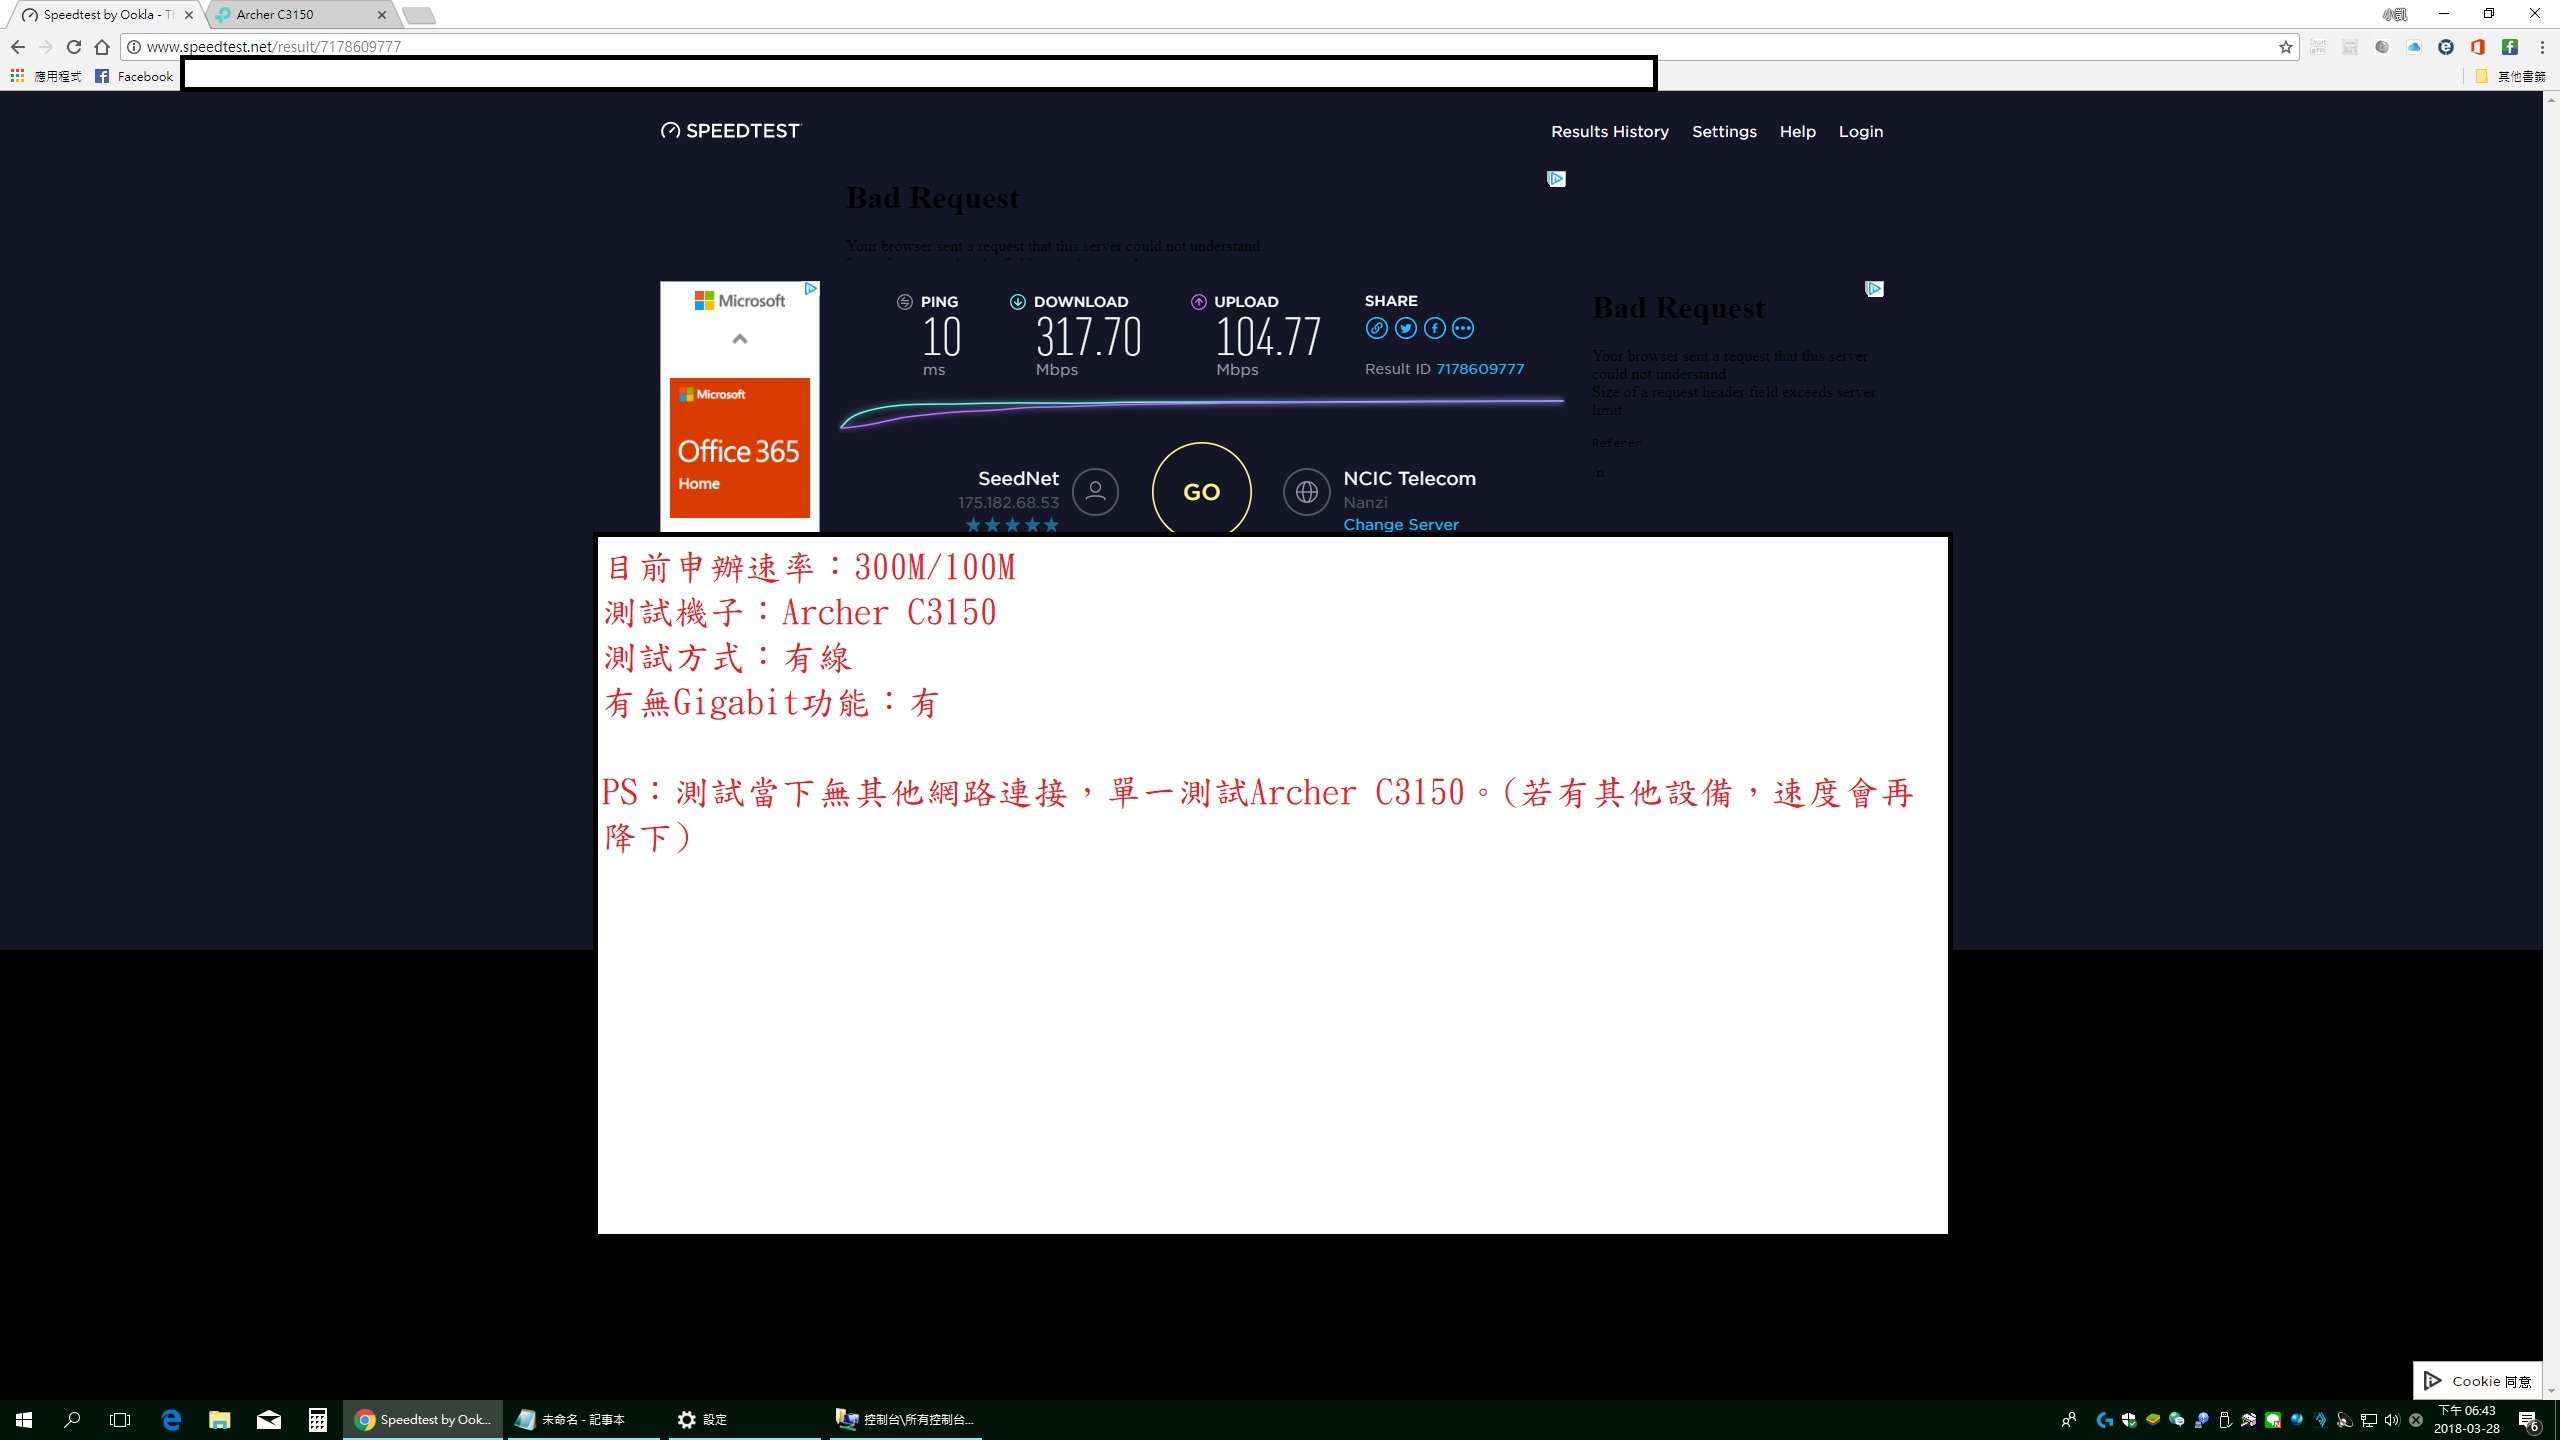2560x1440 pixels.
Task: Collapse the Microsoft ad chevron
Action: tap(739, 339)
